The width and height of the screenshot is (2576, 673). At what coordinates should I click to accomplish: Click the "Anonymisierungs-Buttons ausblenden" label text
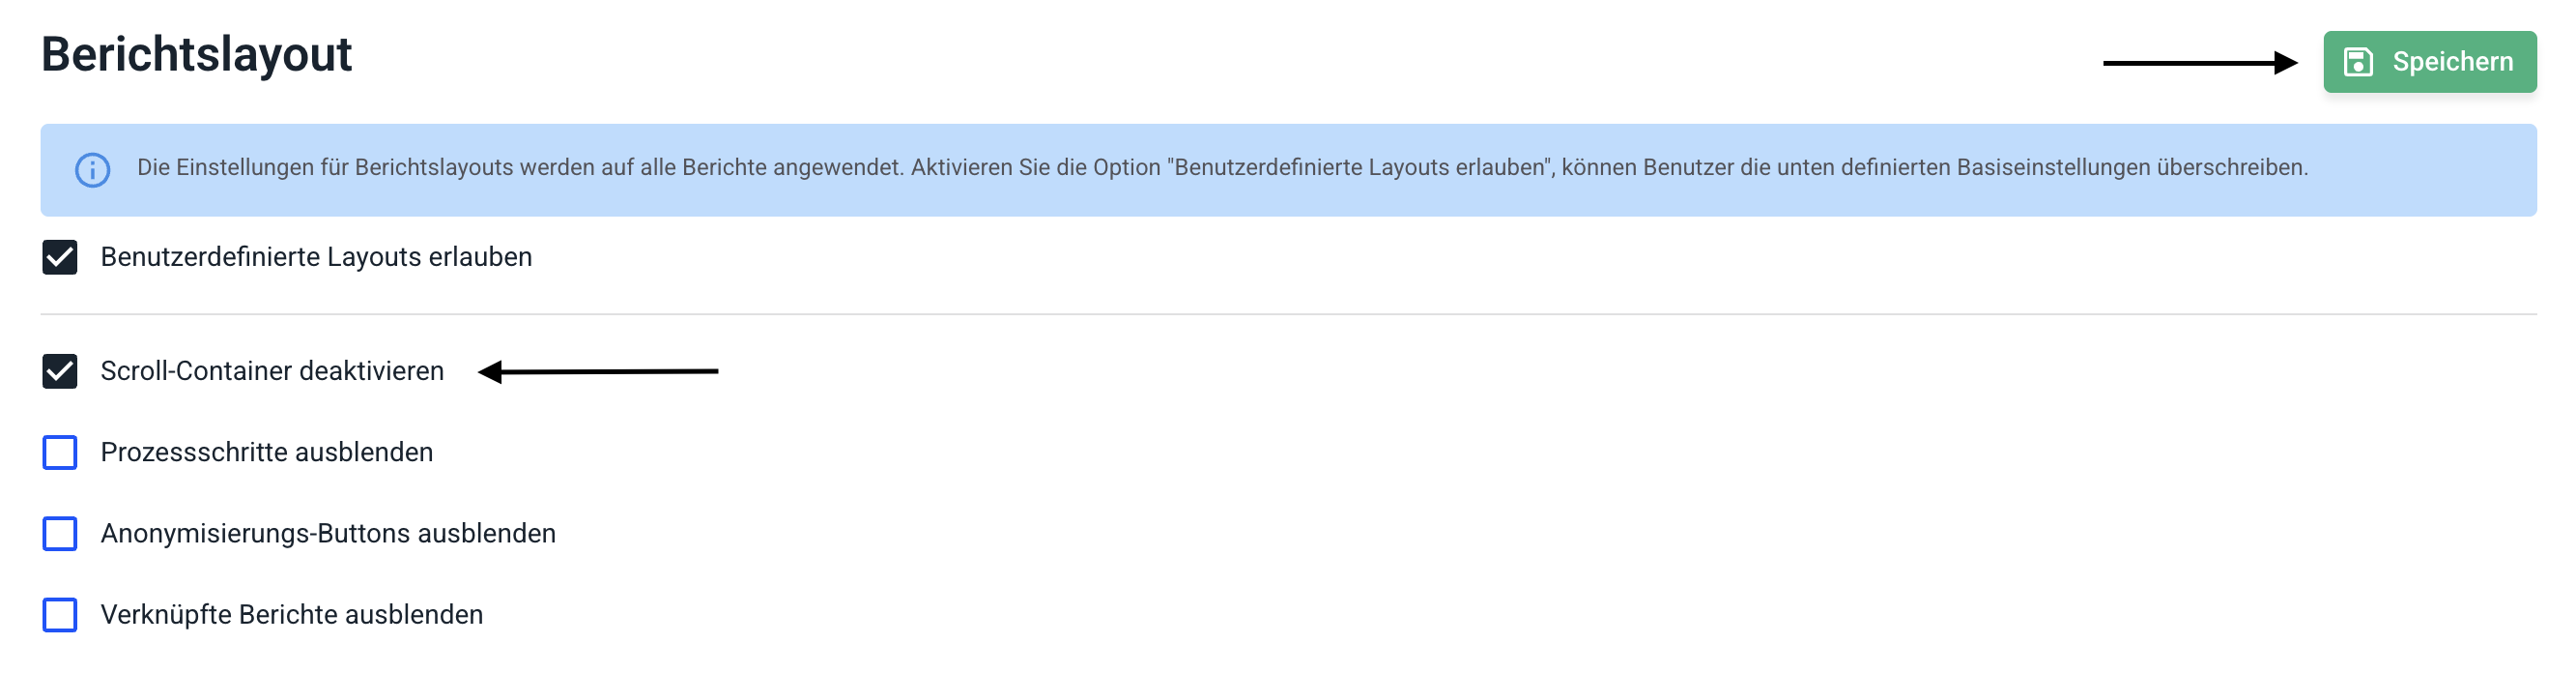328,533
